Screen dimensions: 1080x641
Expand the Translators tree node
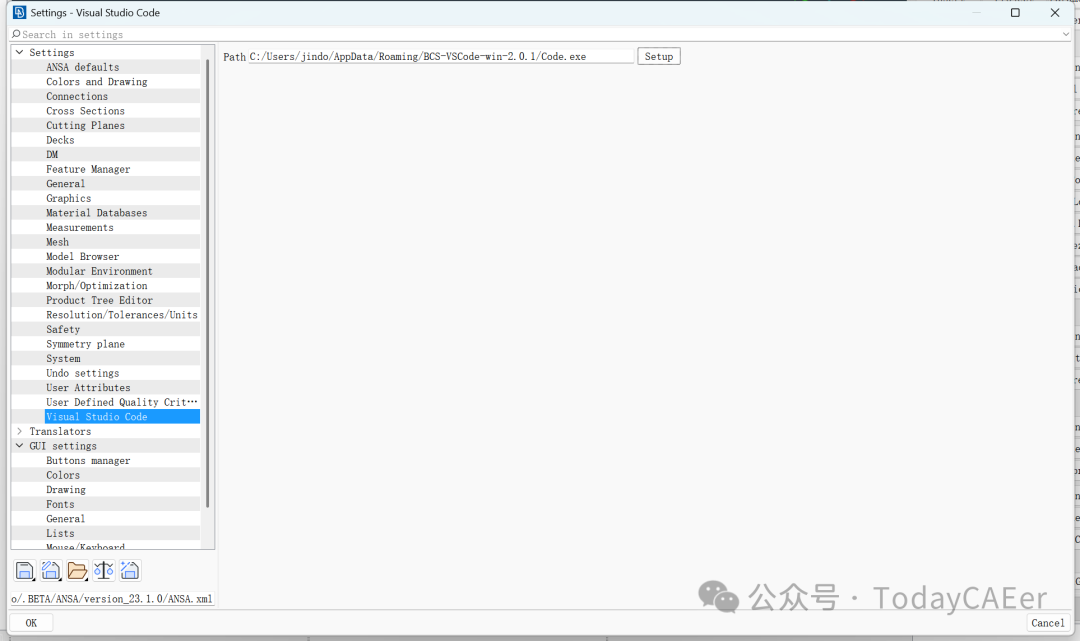(x=19, y=431)
